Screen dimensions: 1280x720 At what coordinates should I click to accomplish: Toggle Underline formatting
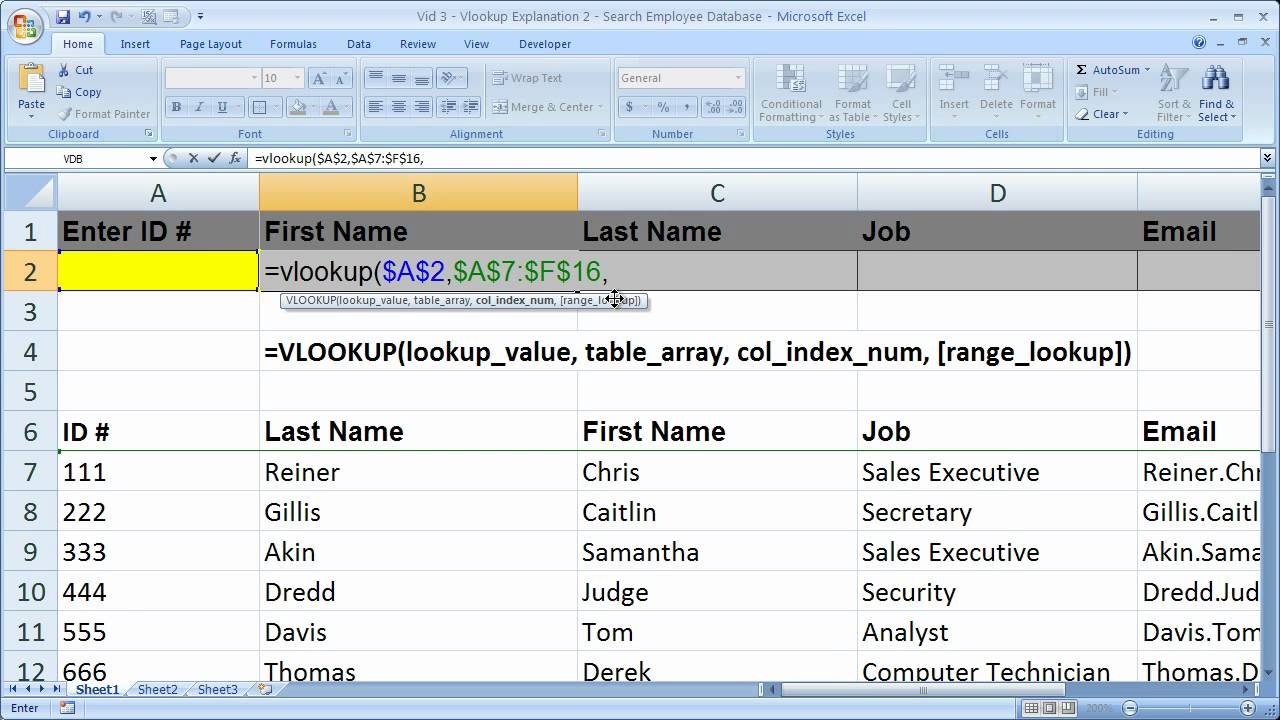(x=221, y=107)
